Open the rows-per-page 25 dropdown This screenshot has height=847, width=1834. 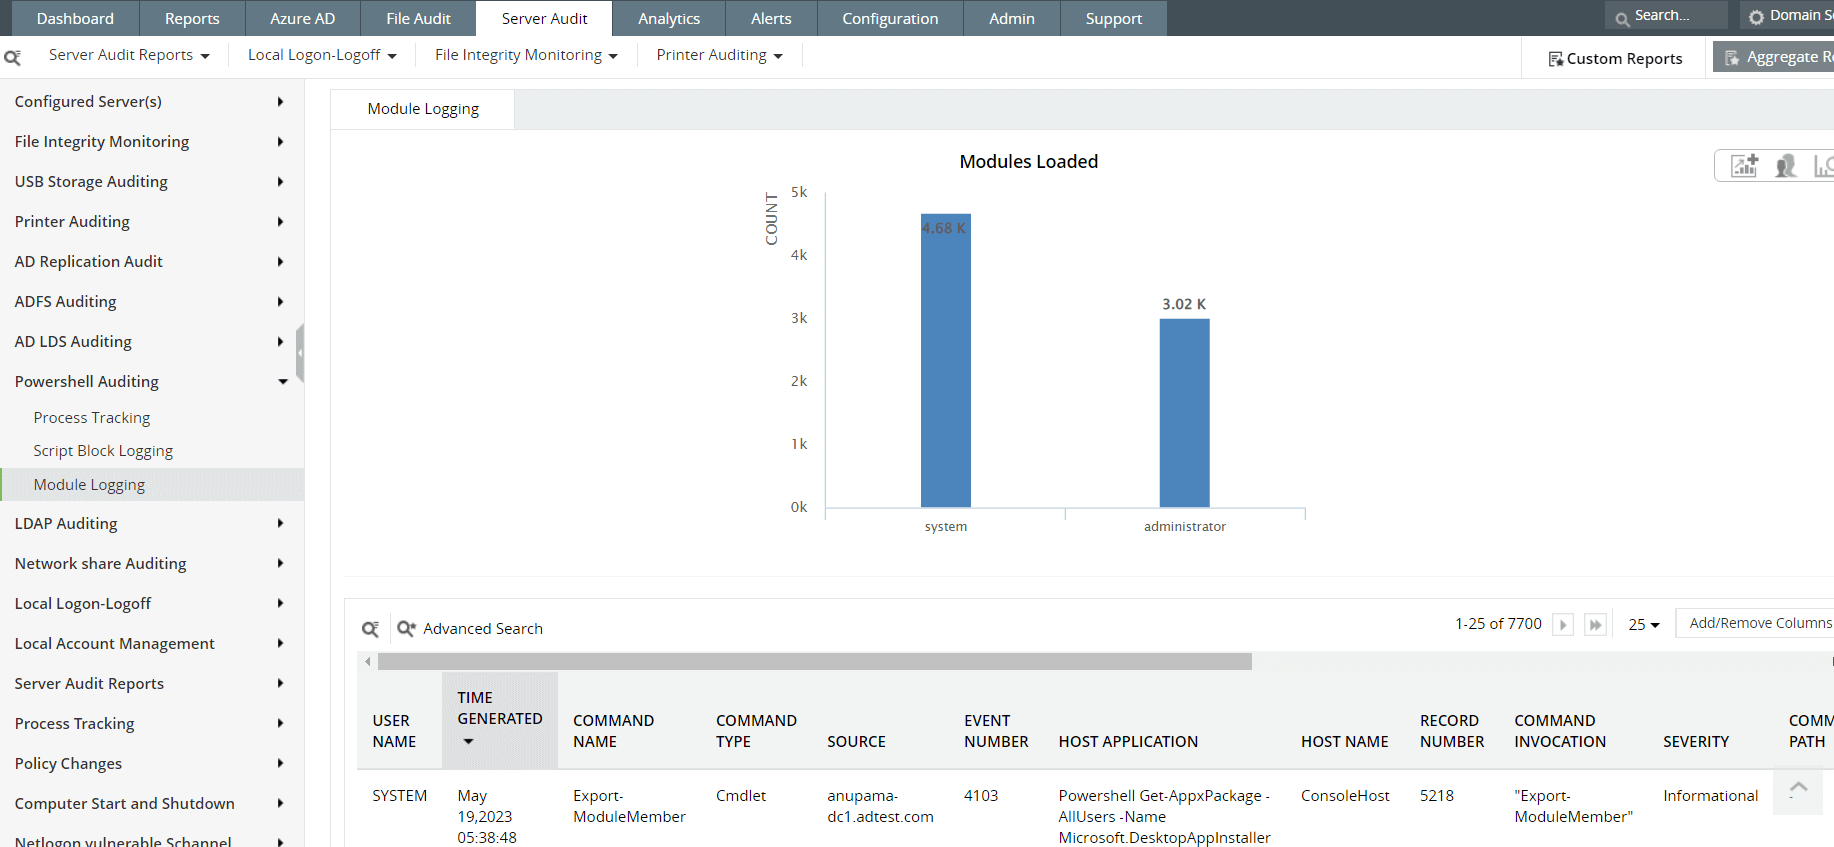click(1643, 625)
